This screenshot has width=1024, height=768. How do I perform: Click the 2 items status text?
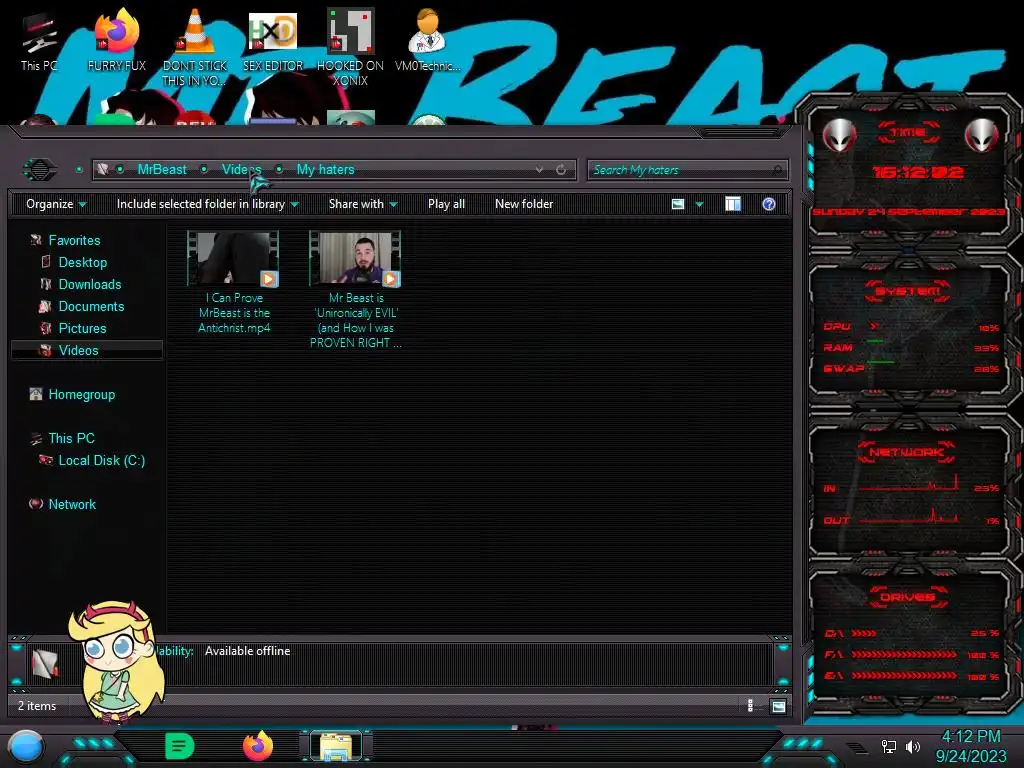(x=37, y=706)
